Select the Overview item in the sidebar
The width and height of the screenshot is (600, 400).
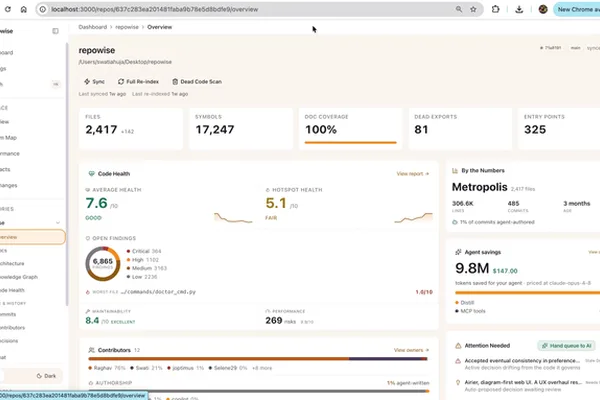pos(31,237)
